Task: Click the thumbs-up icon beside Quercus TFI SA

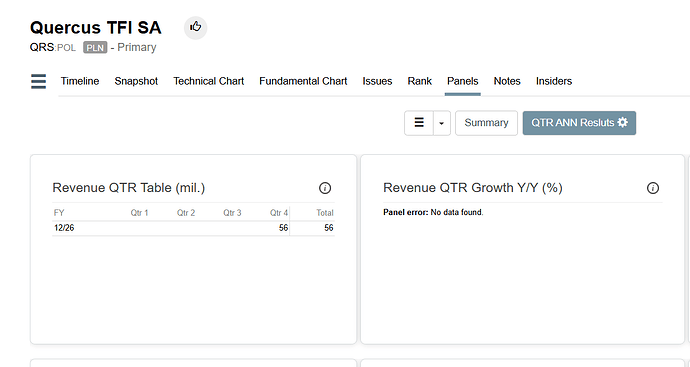Action: tap(195, 28)
